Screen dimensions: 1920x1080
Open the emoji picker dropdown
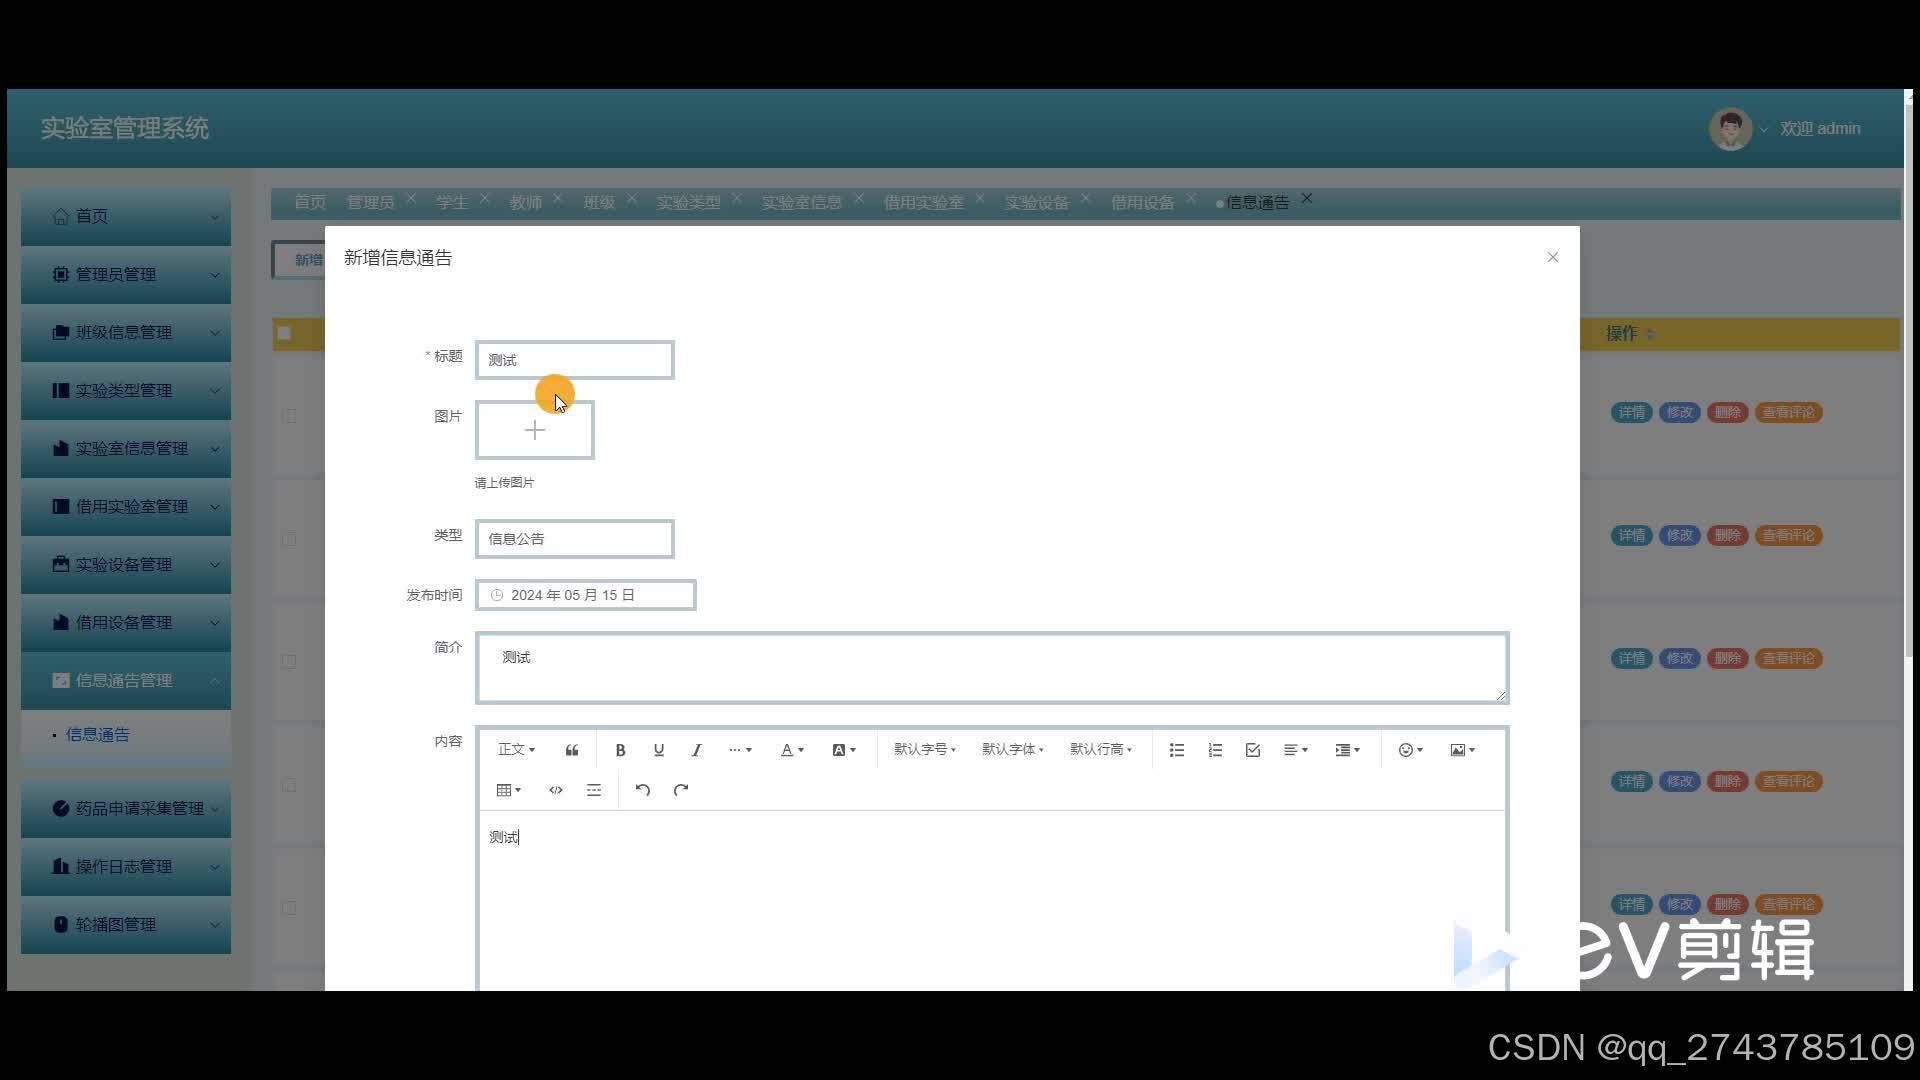(1410, 750)
